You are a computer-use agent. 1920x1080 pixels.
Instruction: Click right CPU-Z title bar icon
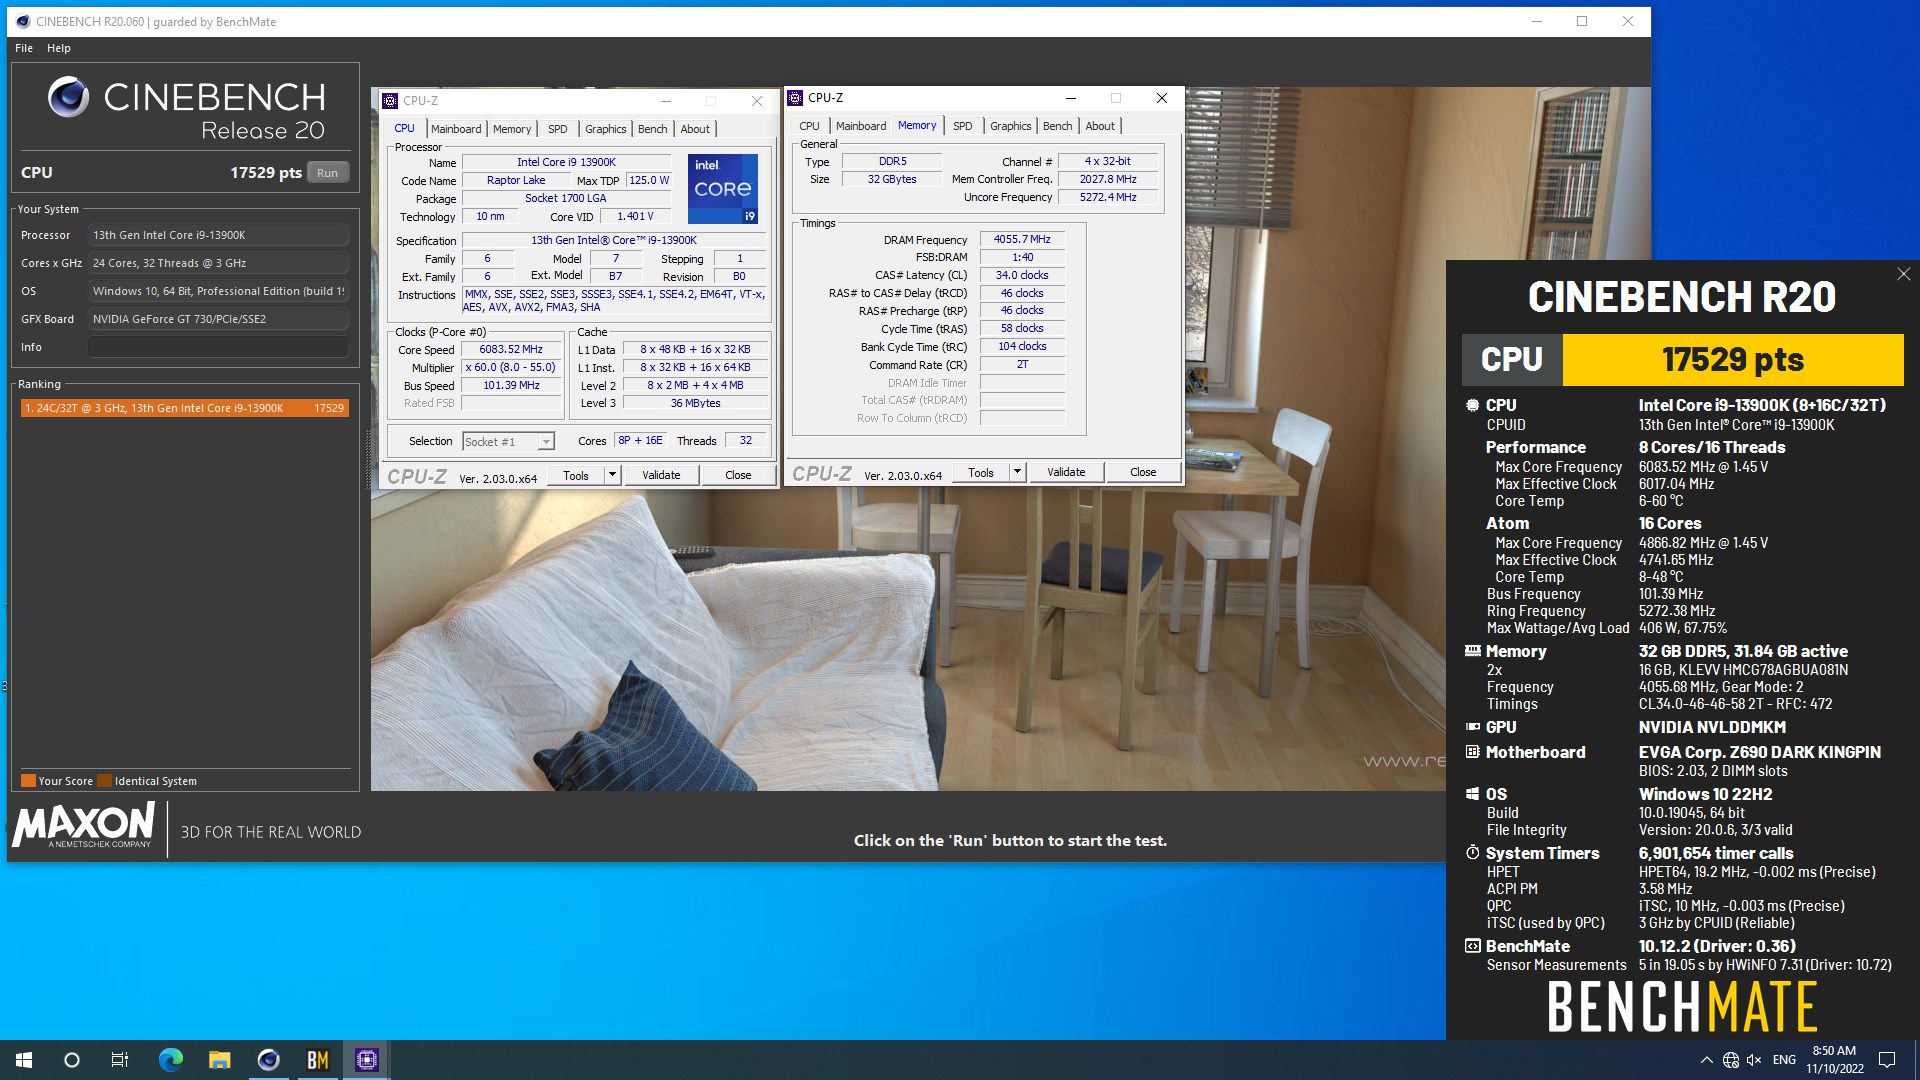coord(795,98)
